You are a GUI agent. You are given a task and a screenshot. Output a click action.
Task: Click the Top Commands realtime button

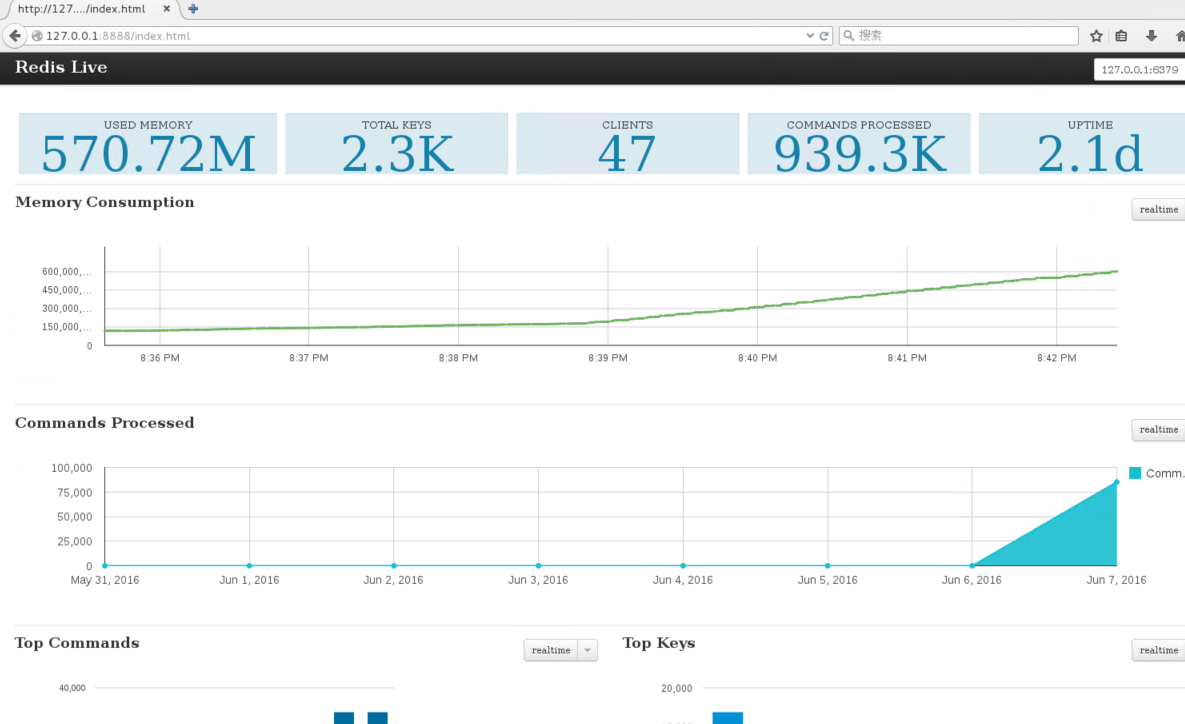(x=550, y=650)
